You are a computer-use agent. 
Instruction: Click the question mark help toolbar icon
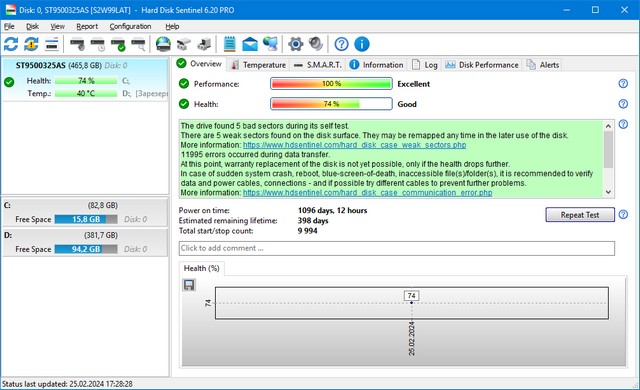tap(341, 44)
